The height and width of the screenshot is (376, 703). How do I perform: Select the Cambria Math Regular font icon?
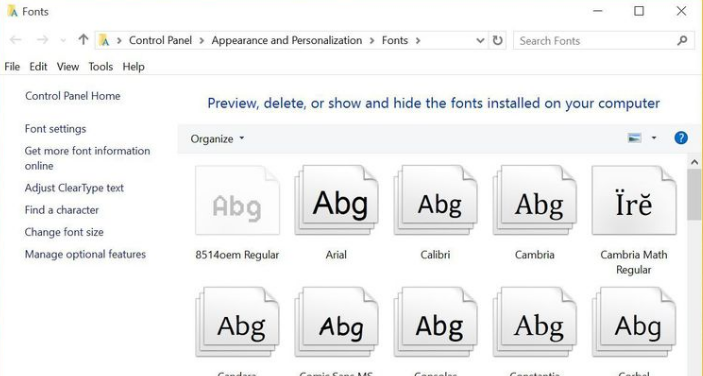[x=634, y=200]
